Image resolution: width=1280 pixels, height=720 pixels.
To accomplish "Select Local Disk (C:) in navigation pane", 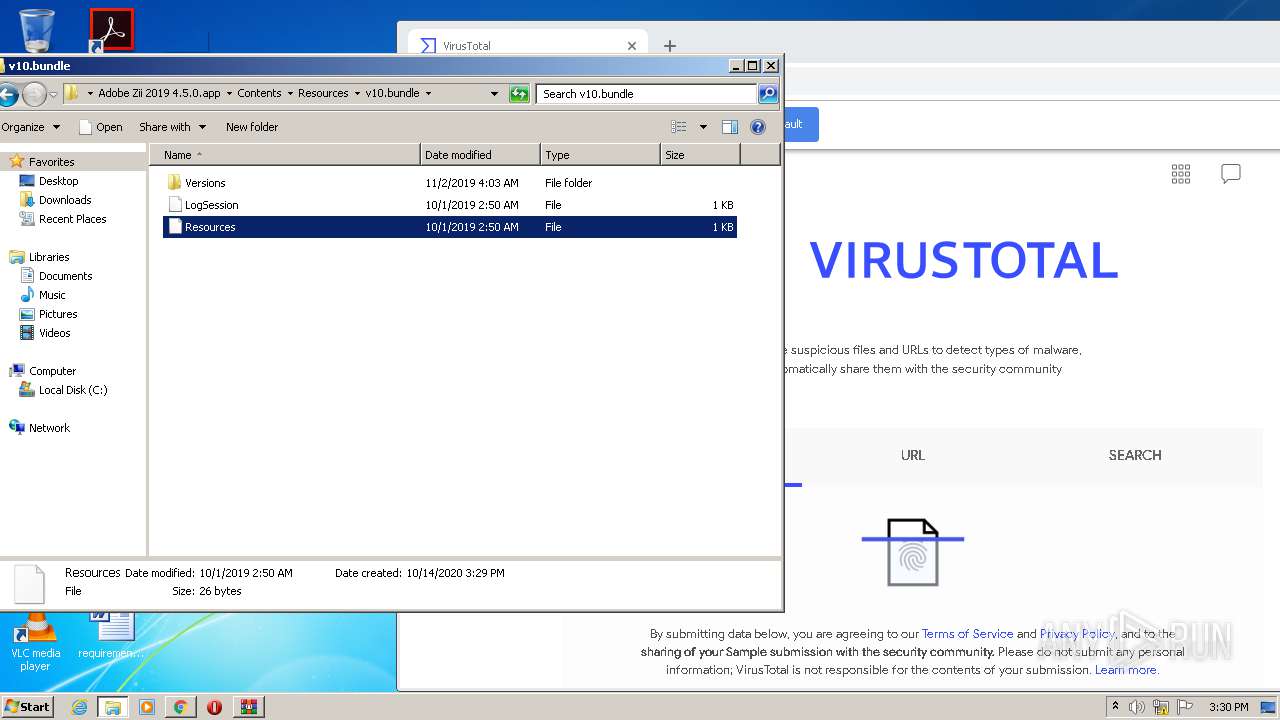I will [72, 390].
